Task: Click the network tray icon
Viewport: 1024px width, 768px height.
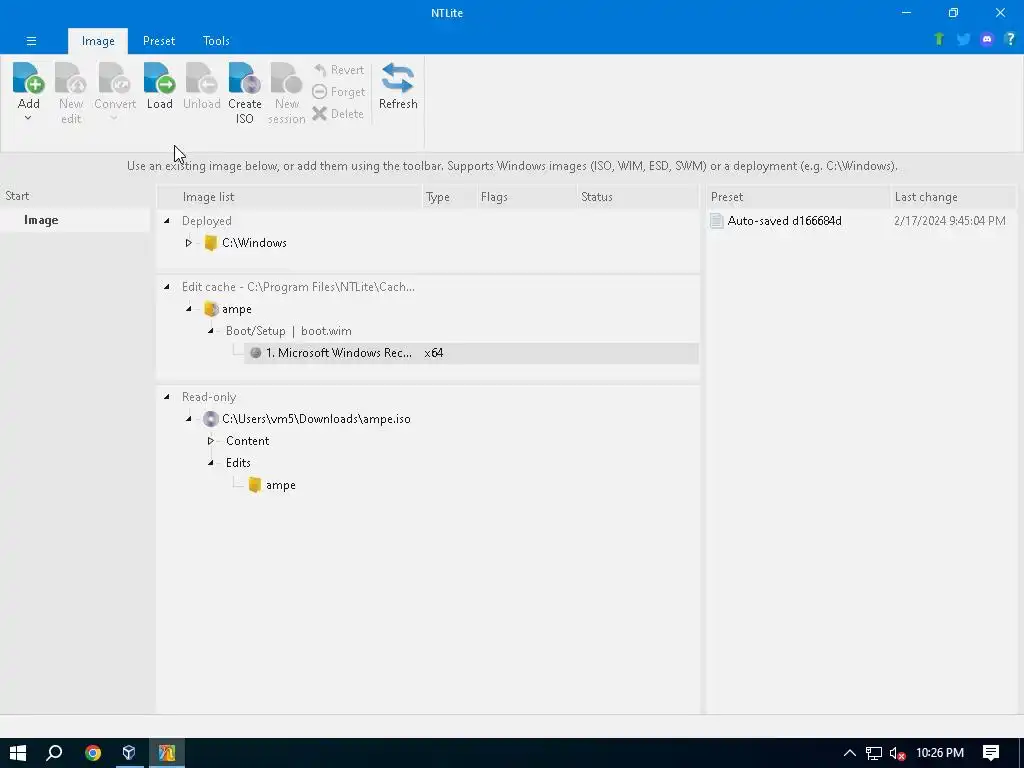Action: (x=874, y=753)
